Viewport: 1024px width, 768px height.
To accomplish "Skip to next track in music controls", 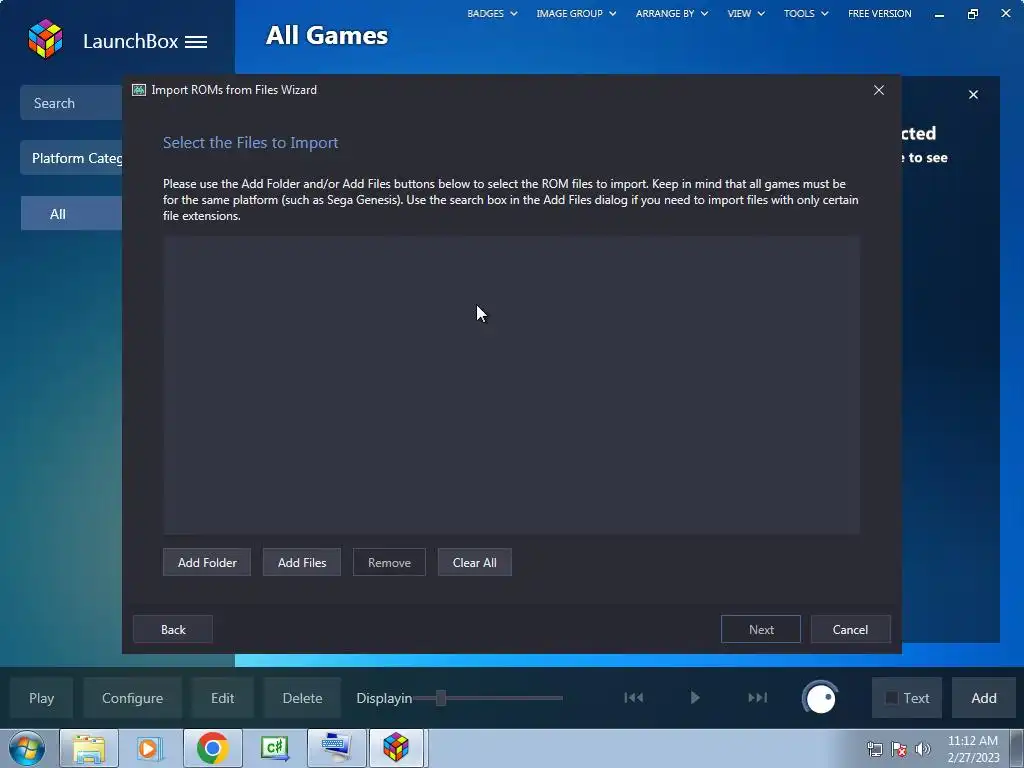I will 758,697.
